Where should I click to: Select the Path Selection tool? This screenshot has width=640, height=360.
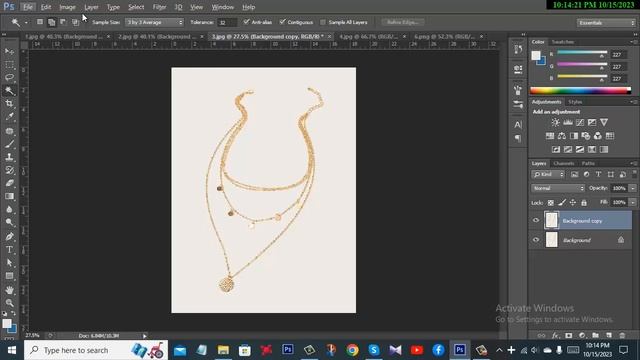point(9,263)
